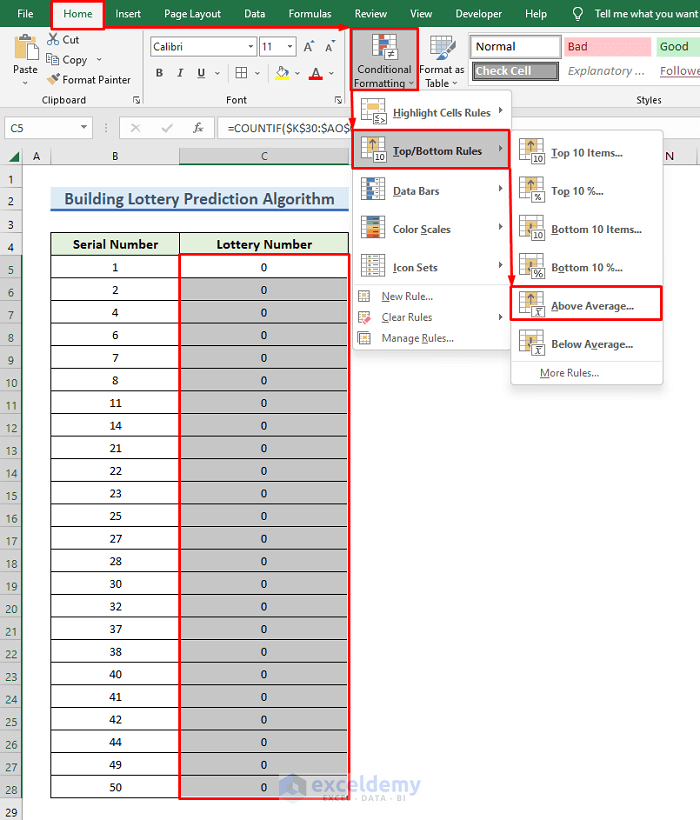Switch to the Developer tab
The width and height of the screenshot is (700, 820).
[x=478, y=14]
